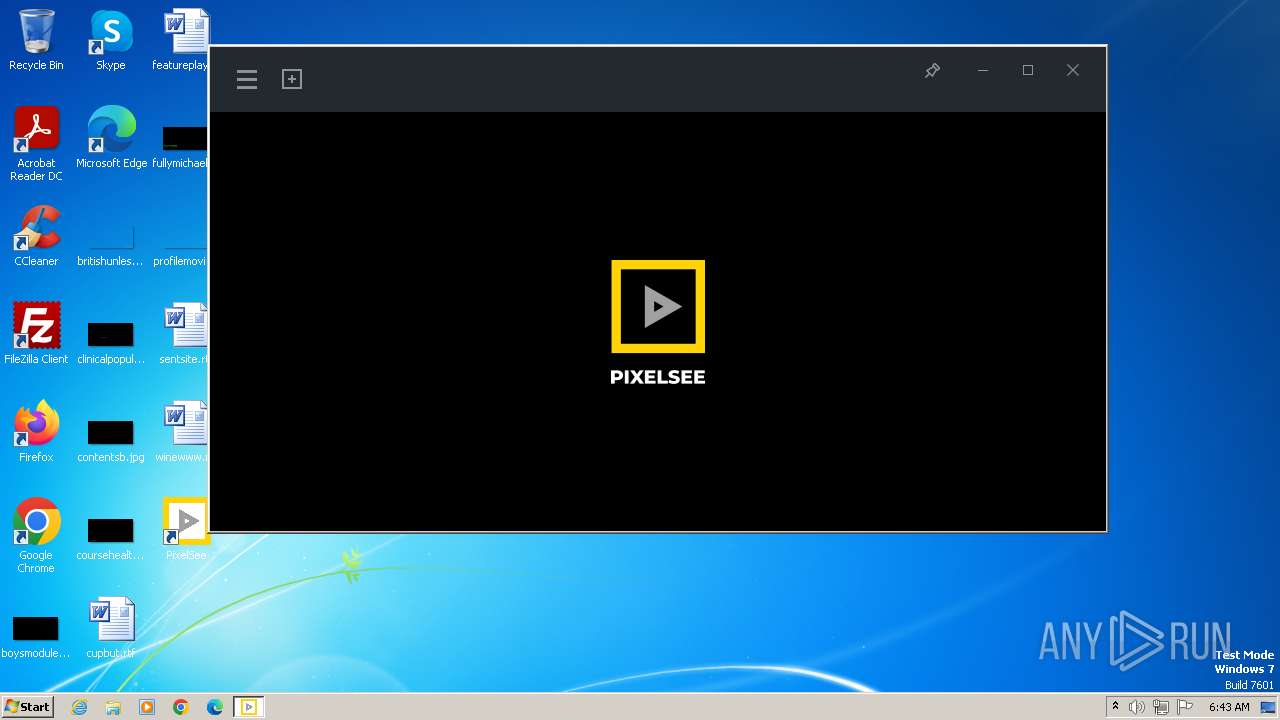This screenshot has width=1280, height=720.
Task: Open Windows Explorer from taskbar
Action: [x=113, y=707]
